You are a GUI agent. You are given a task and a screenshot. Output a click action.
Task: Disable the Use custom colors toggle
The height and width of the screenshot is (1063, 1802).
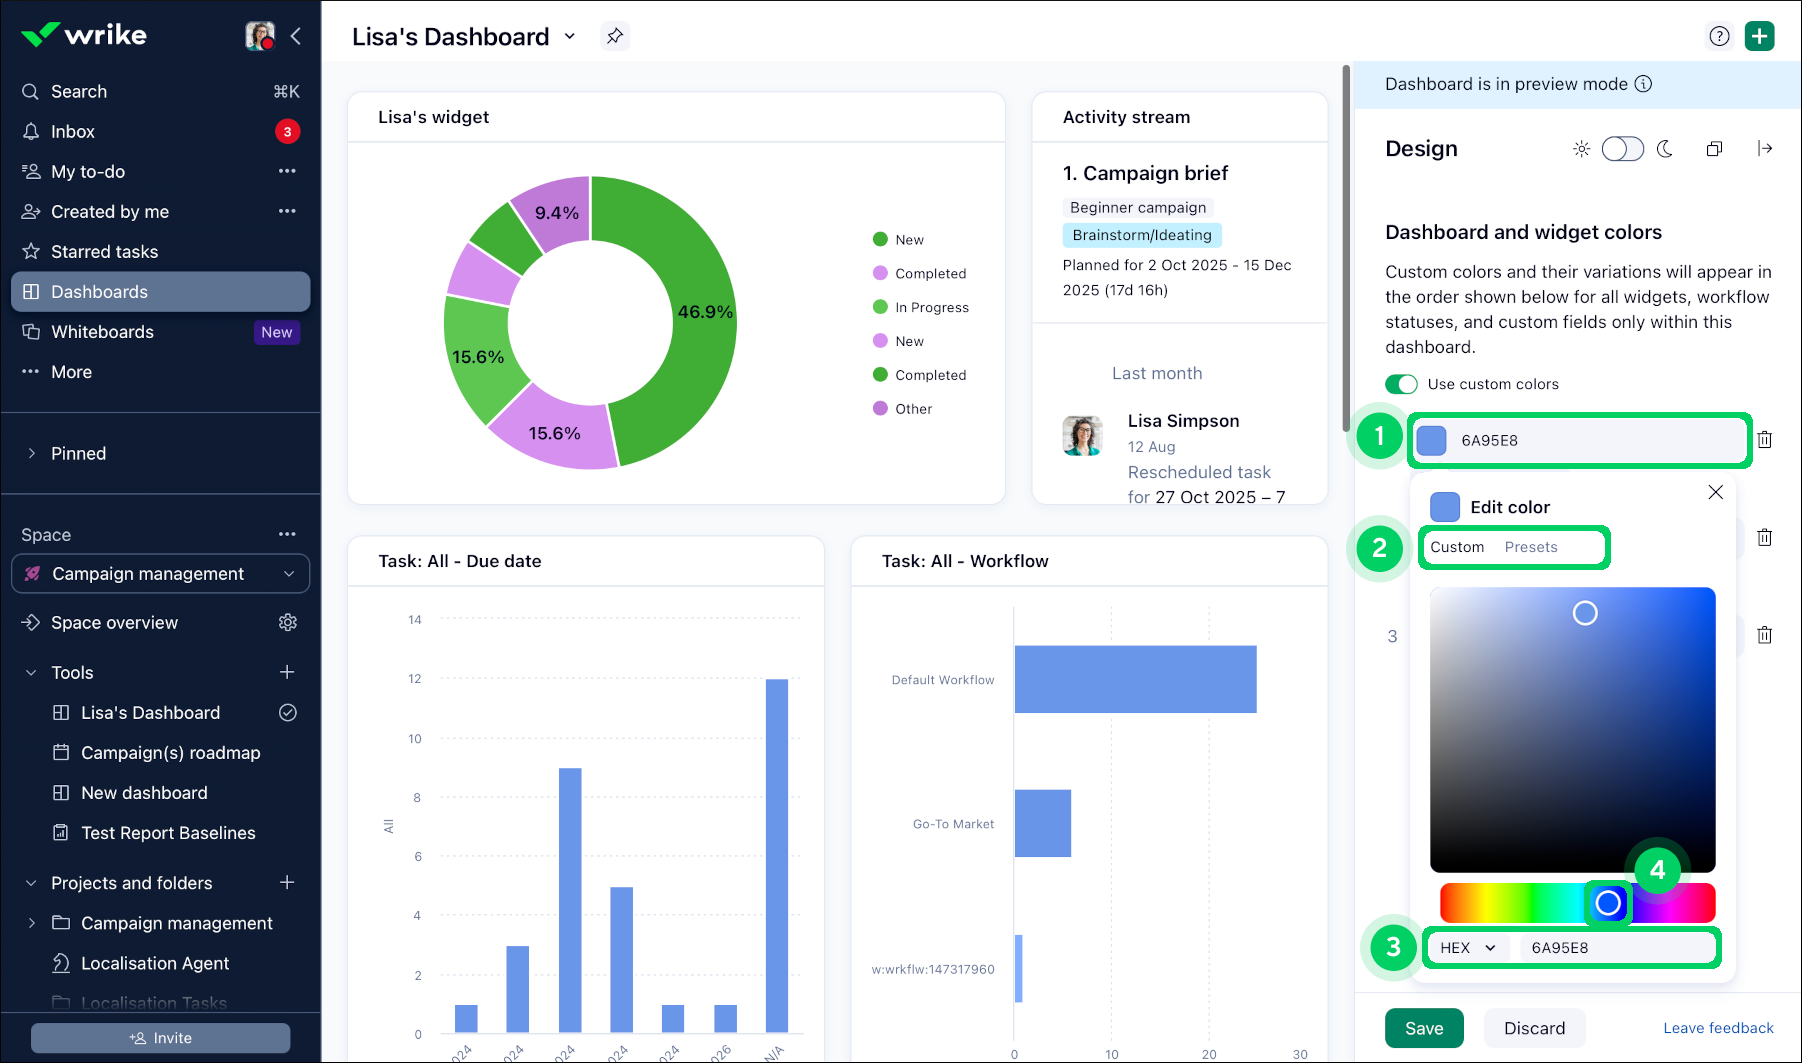[1401, 384]
